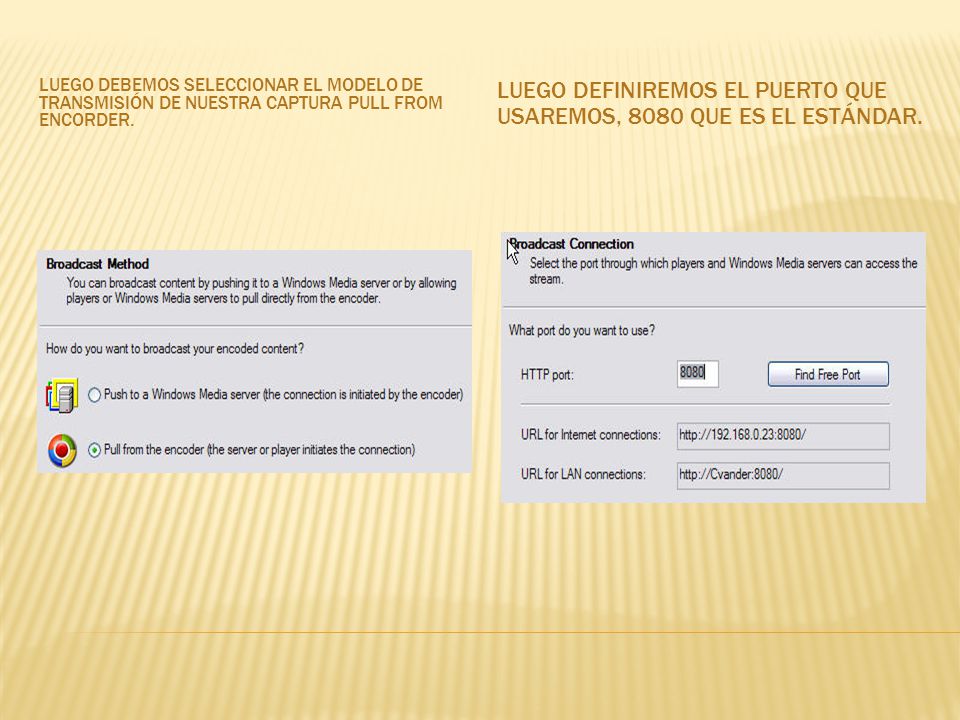Click the Find Free Port button
Viewport: 960px width, 720px height.
(828, 374)
